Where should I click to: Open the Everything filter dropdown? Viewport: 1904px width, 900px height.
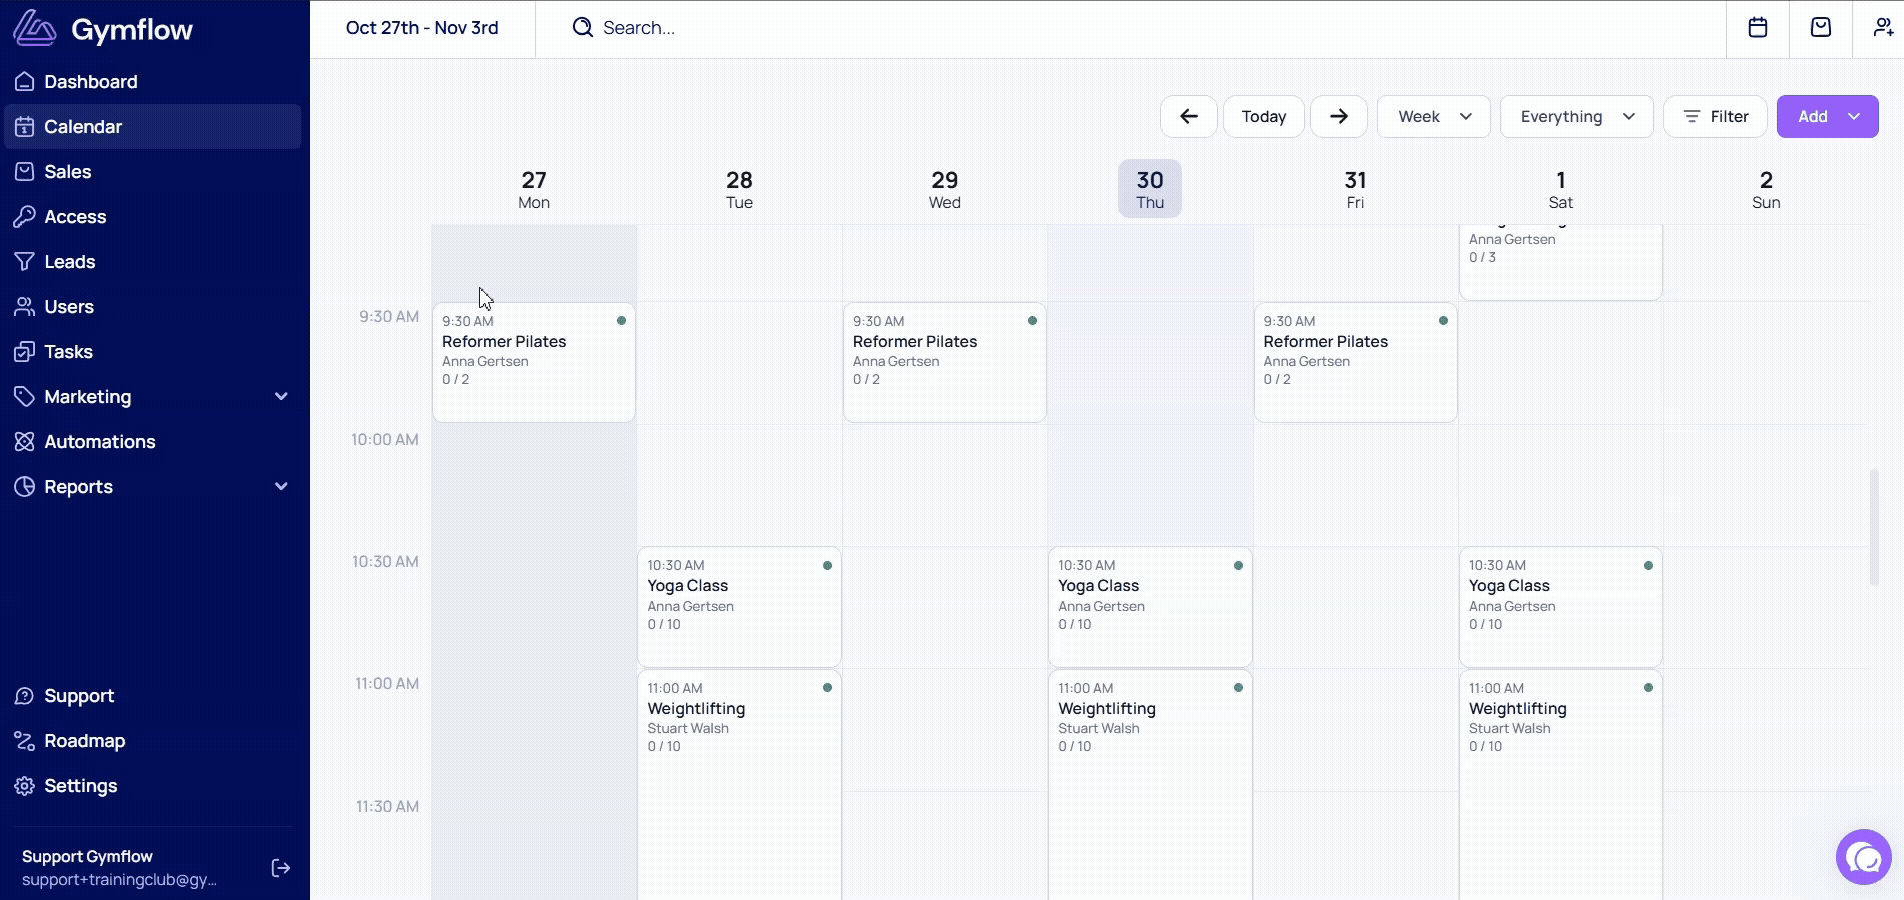tap(1576, 117)
